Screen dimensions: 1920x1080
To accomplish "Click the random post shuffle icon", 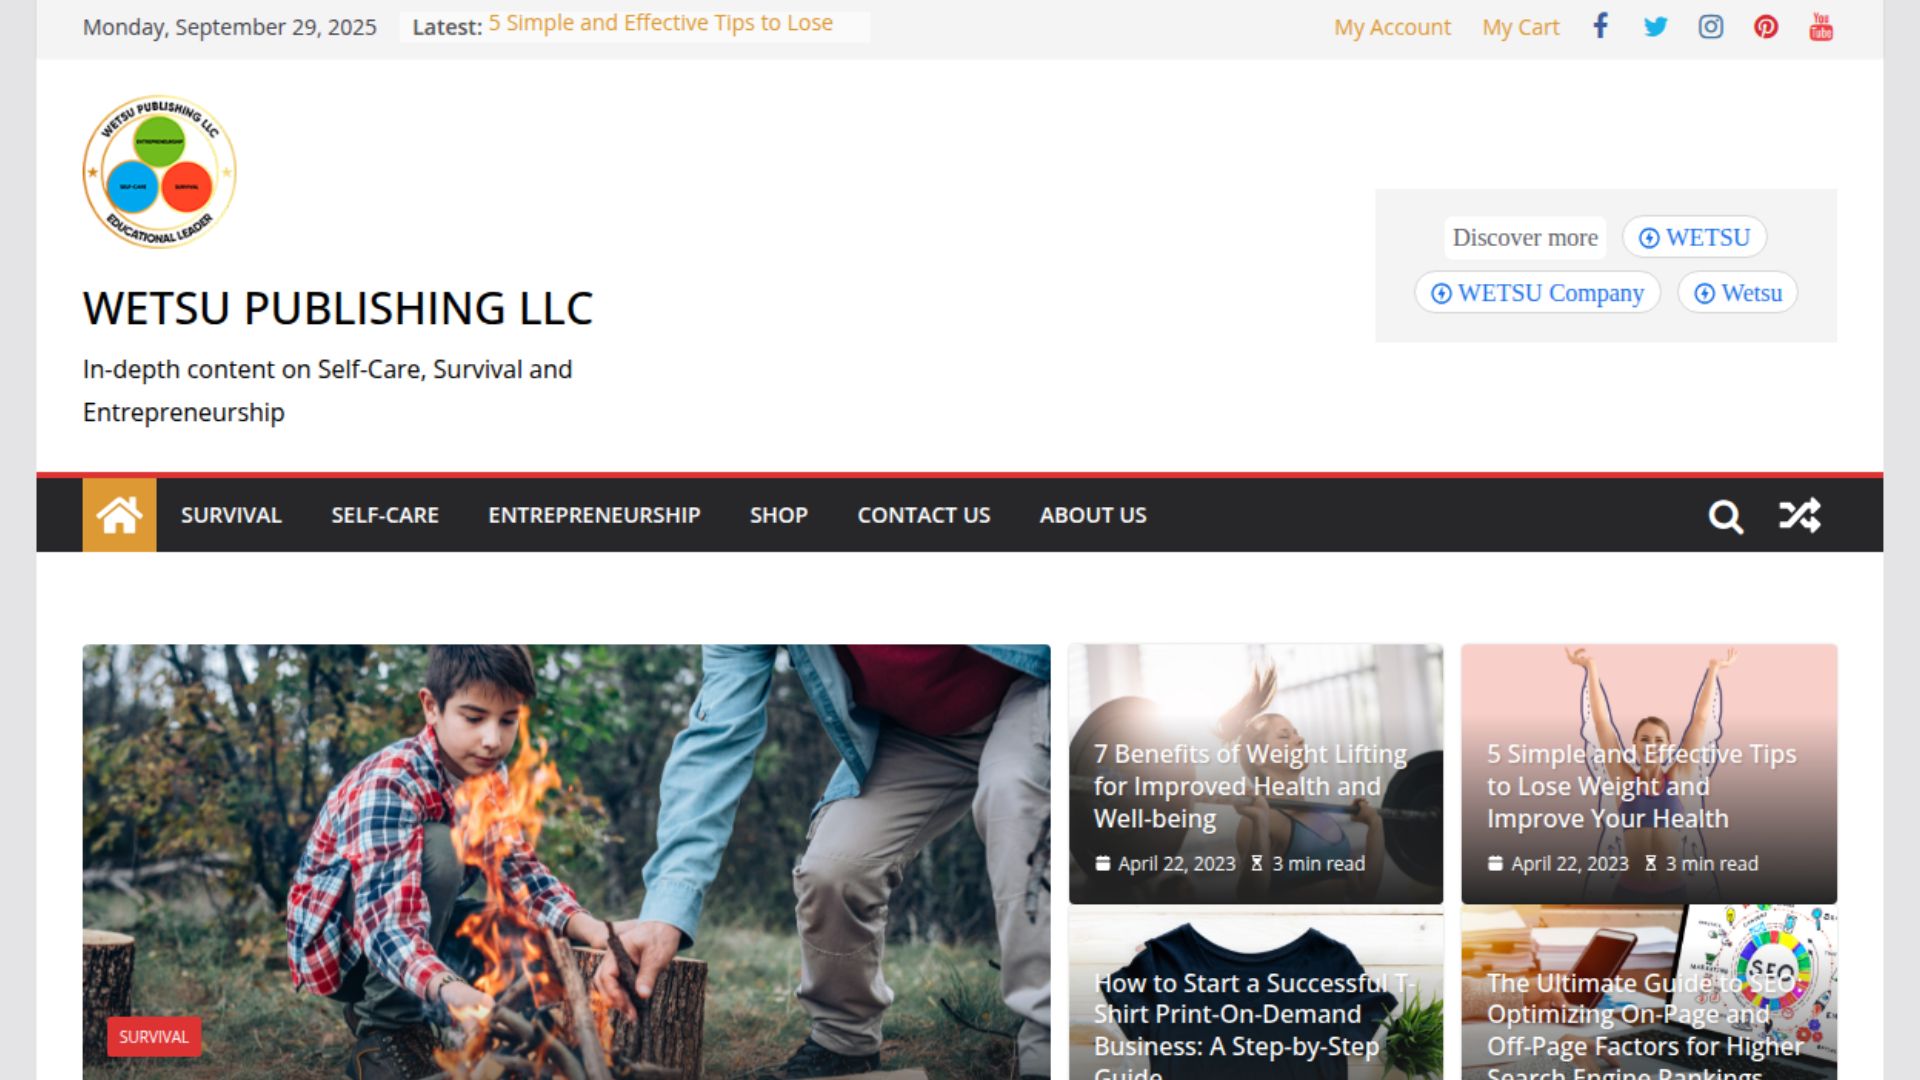I will click(x=1799, y=516).
